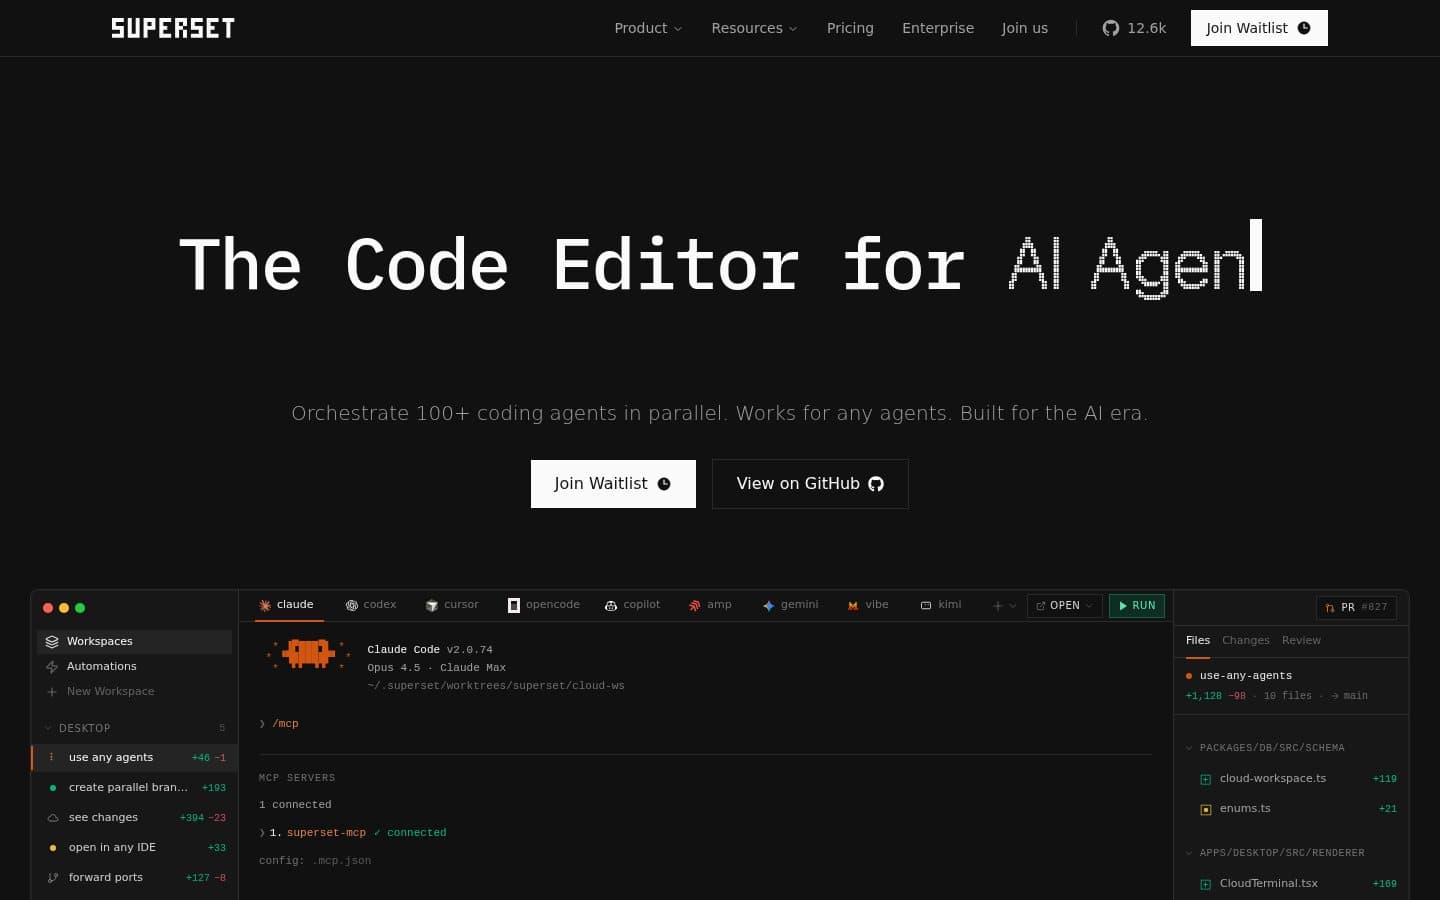Select the 'see changes' workspace

[x=135, y=817]
